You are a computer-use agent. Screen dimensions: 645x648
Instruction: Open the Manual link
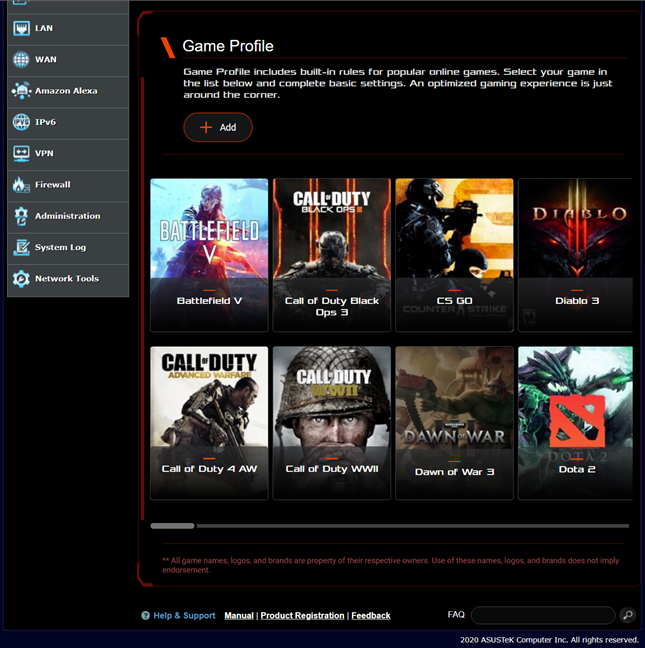click(x=239, y=616)
